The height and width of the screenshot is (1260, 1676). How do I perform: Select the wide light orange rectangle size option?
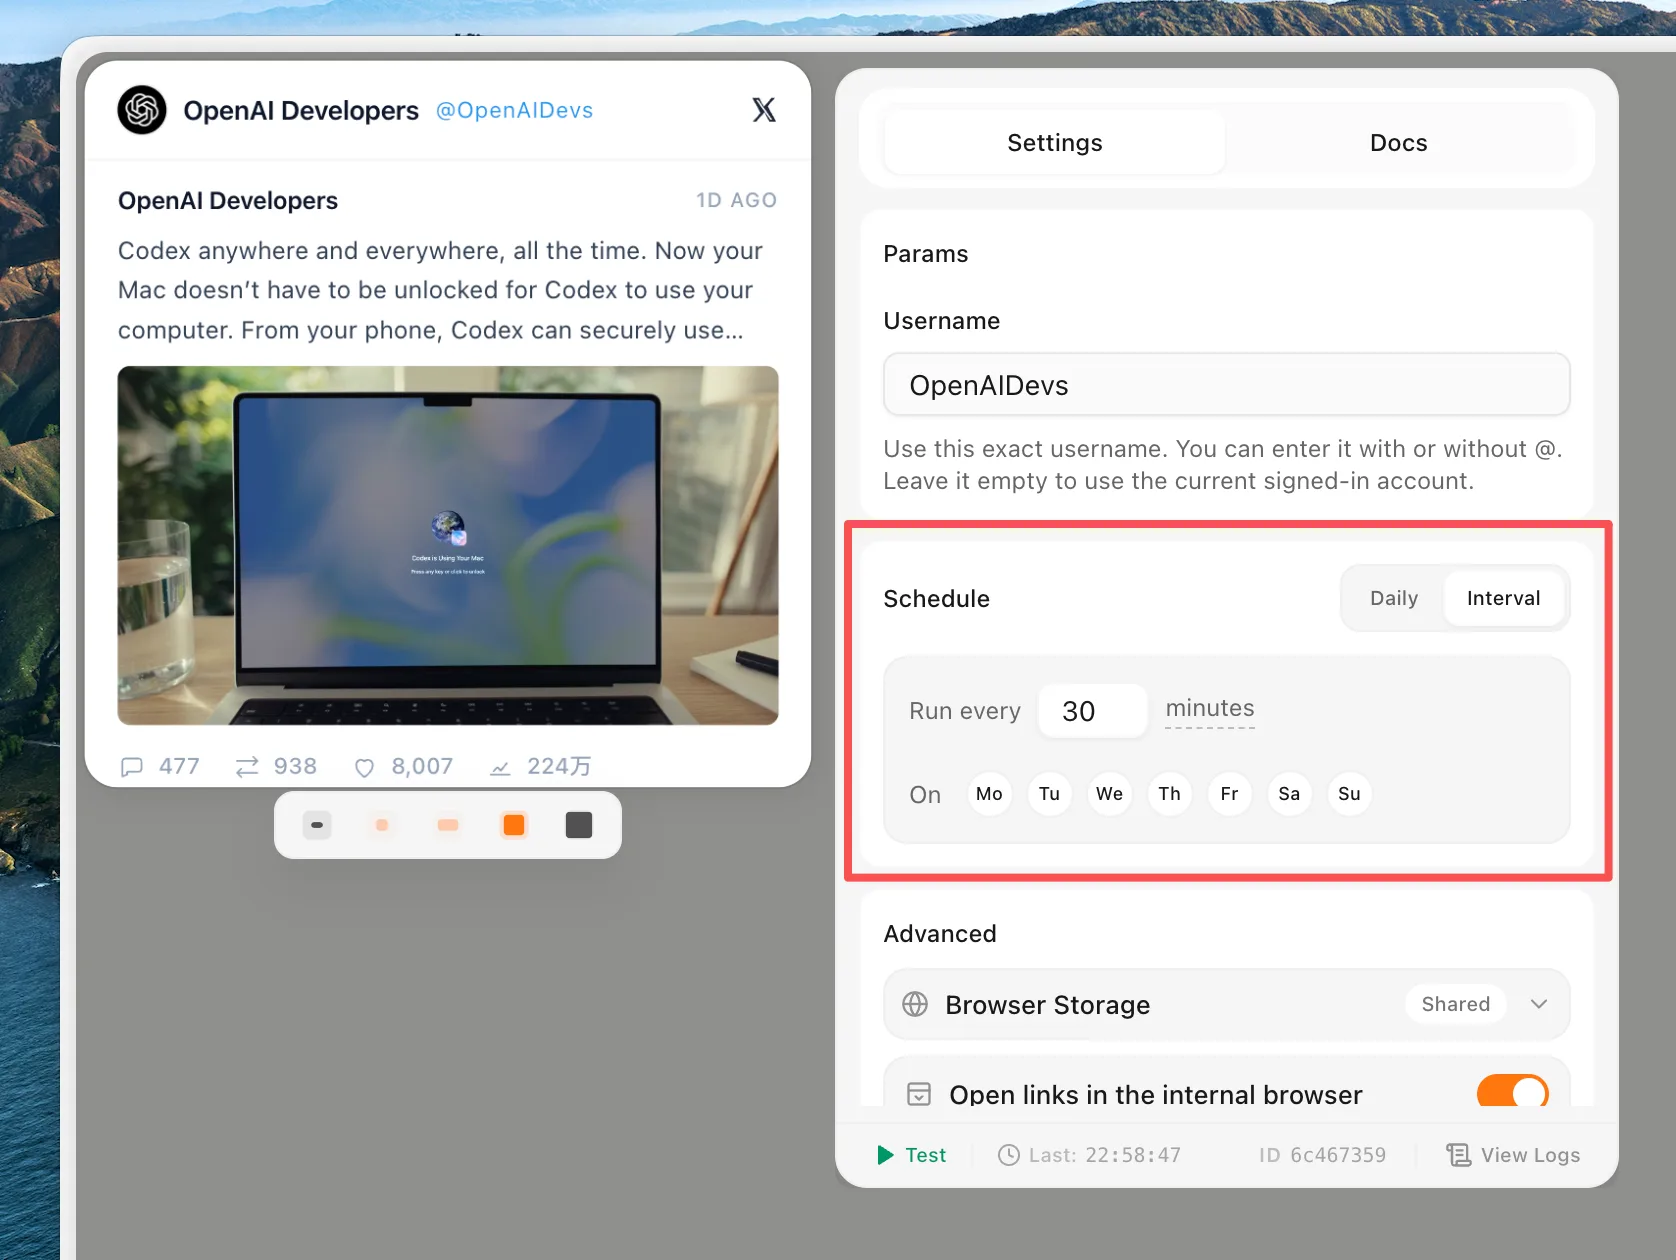(448, 825)
